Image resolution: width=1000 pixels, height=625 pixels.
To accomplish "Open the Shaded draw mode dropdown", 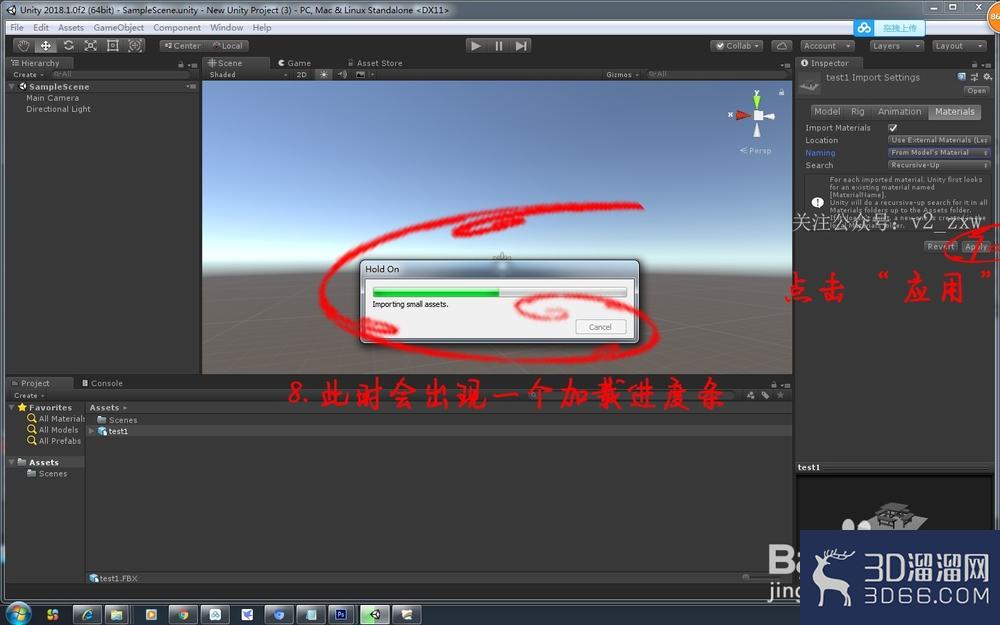I will tap(248, 75).
